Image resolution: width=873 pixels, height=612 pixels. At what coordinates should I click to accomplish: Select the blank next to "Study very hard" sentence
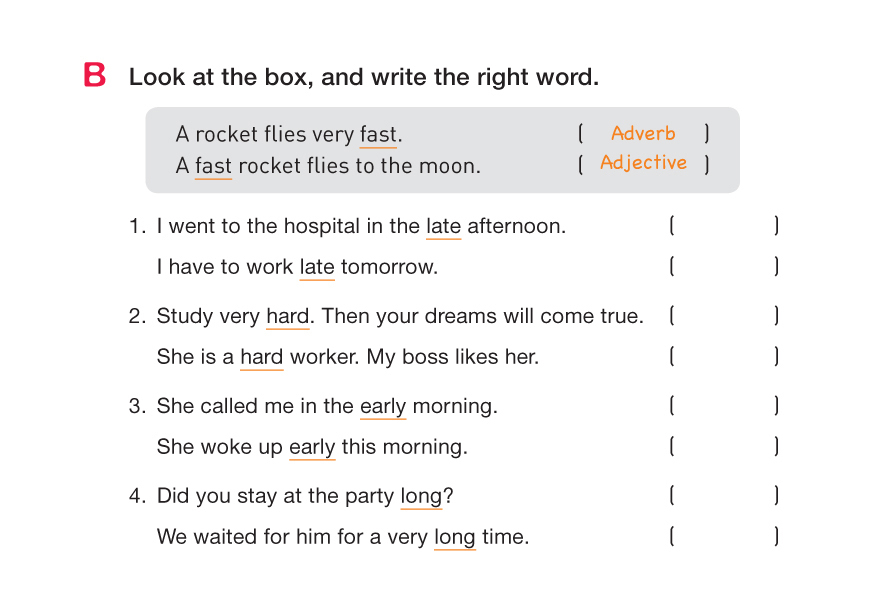pyautogui.click(x=724, y=316)
